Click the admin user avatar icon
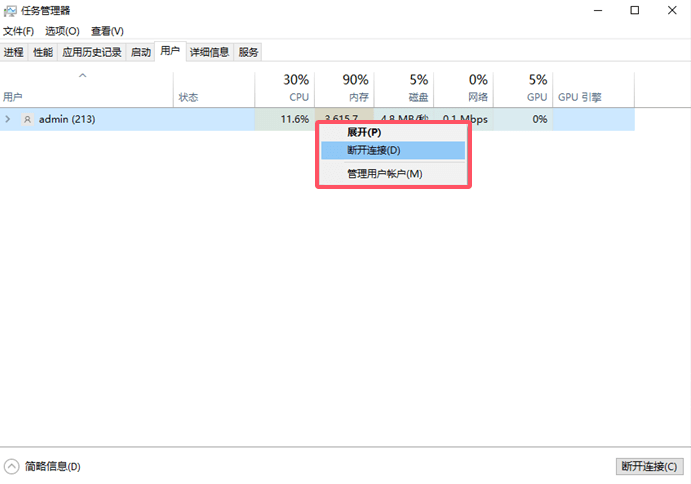 tap(27, 119)
